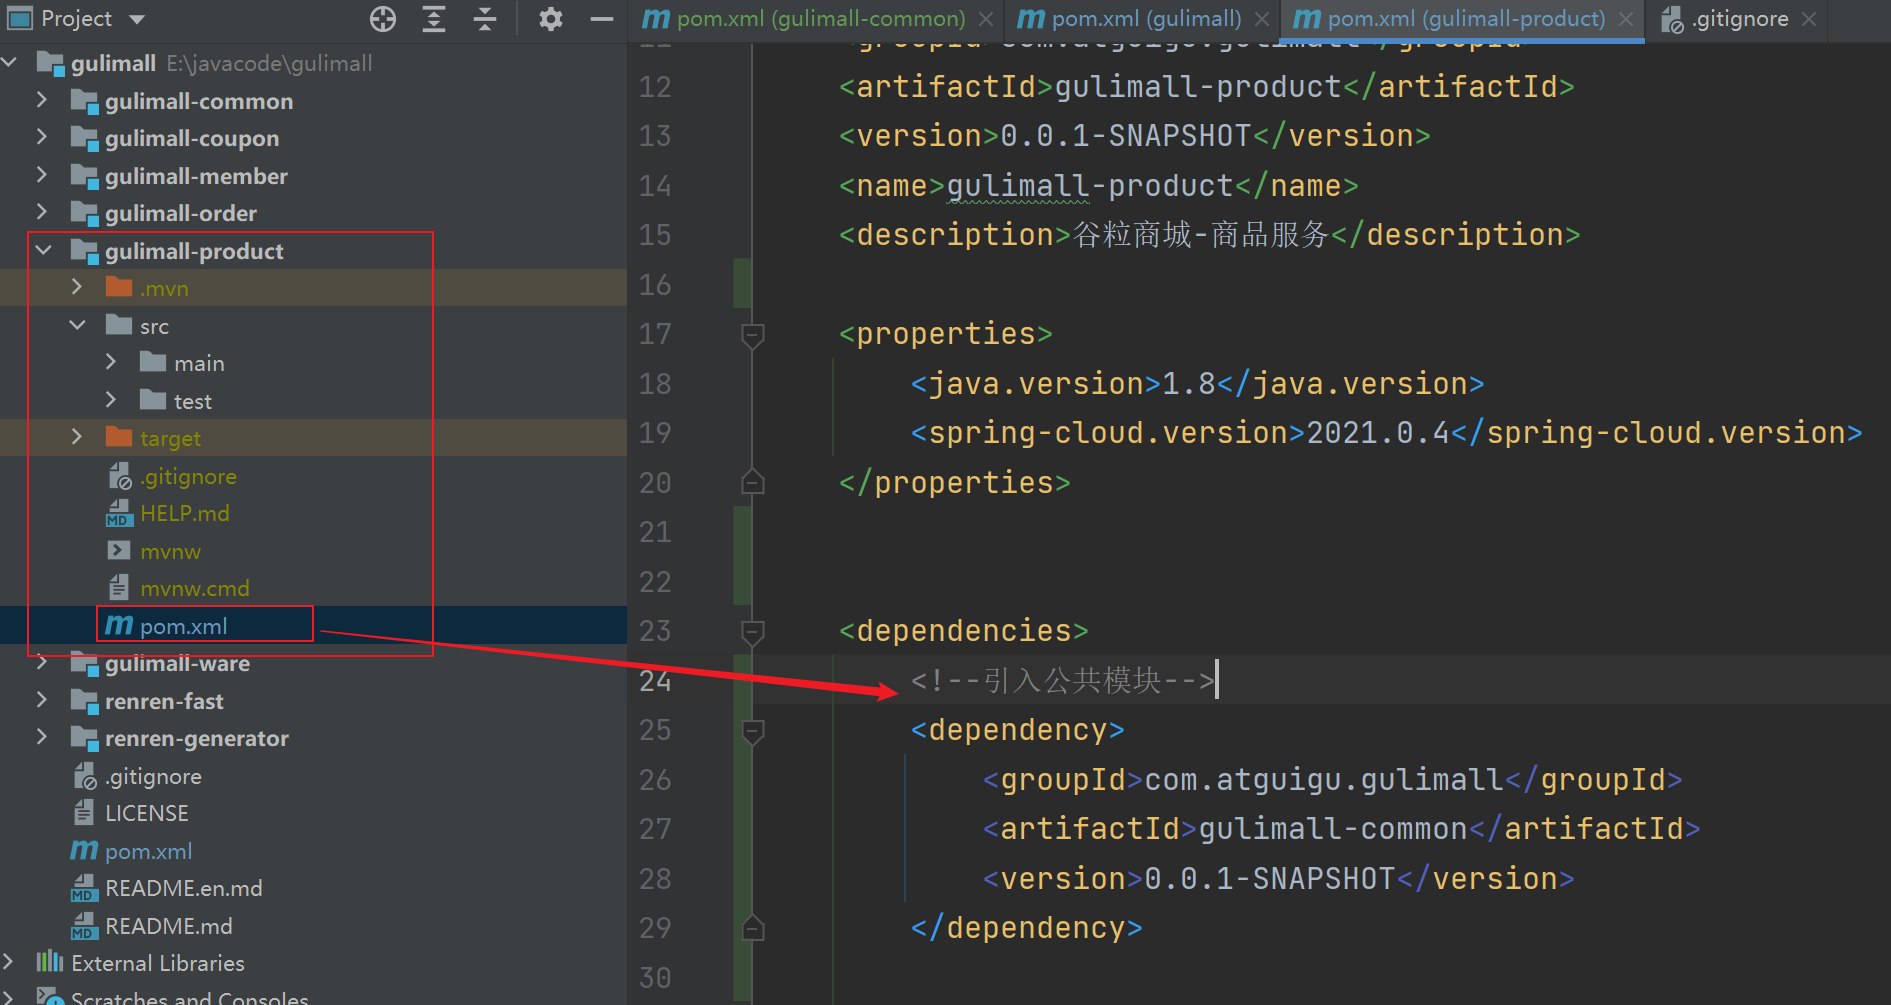The height and width of the screenshot is (1005, 1891).
Task: Open the Project view dropdown arrow
Action: point(137,19)
